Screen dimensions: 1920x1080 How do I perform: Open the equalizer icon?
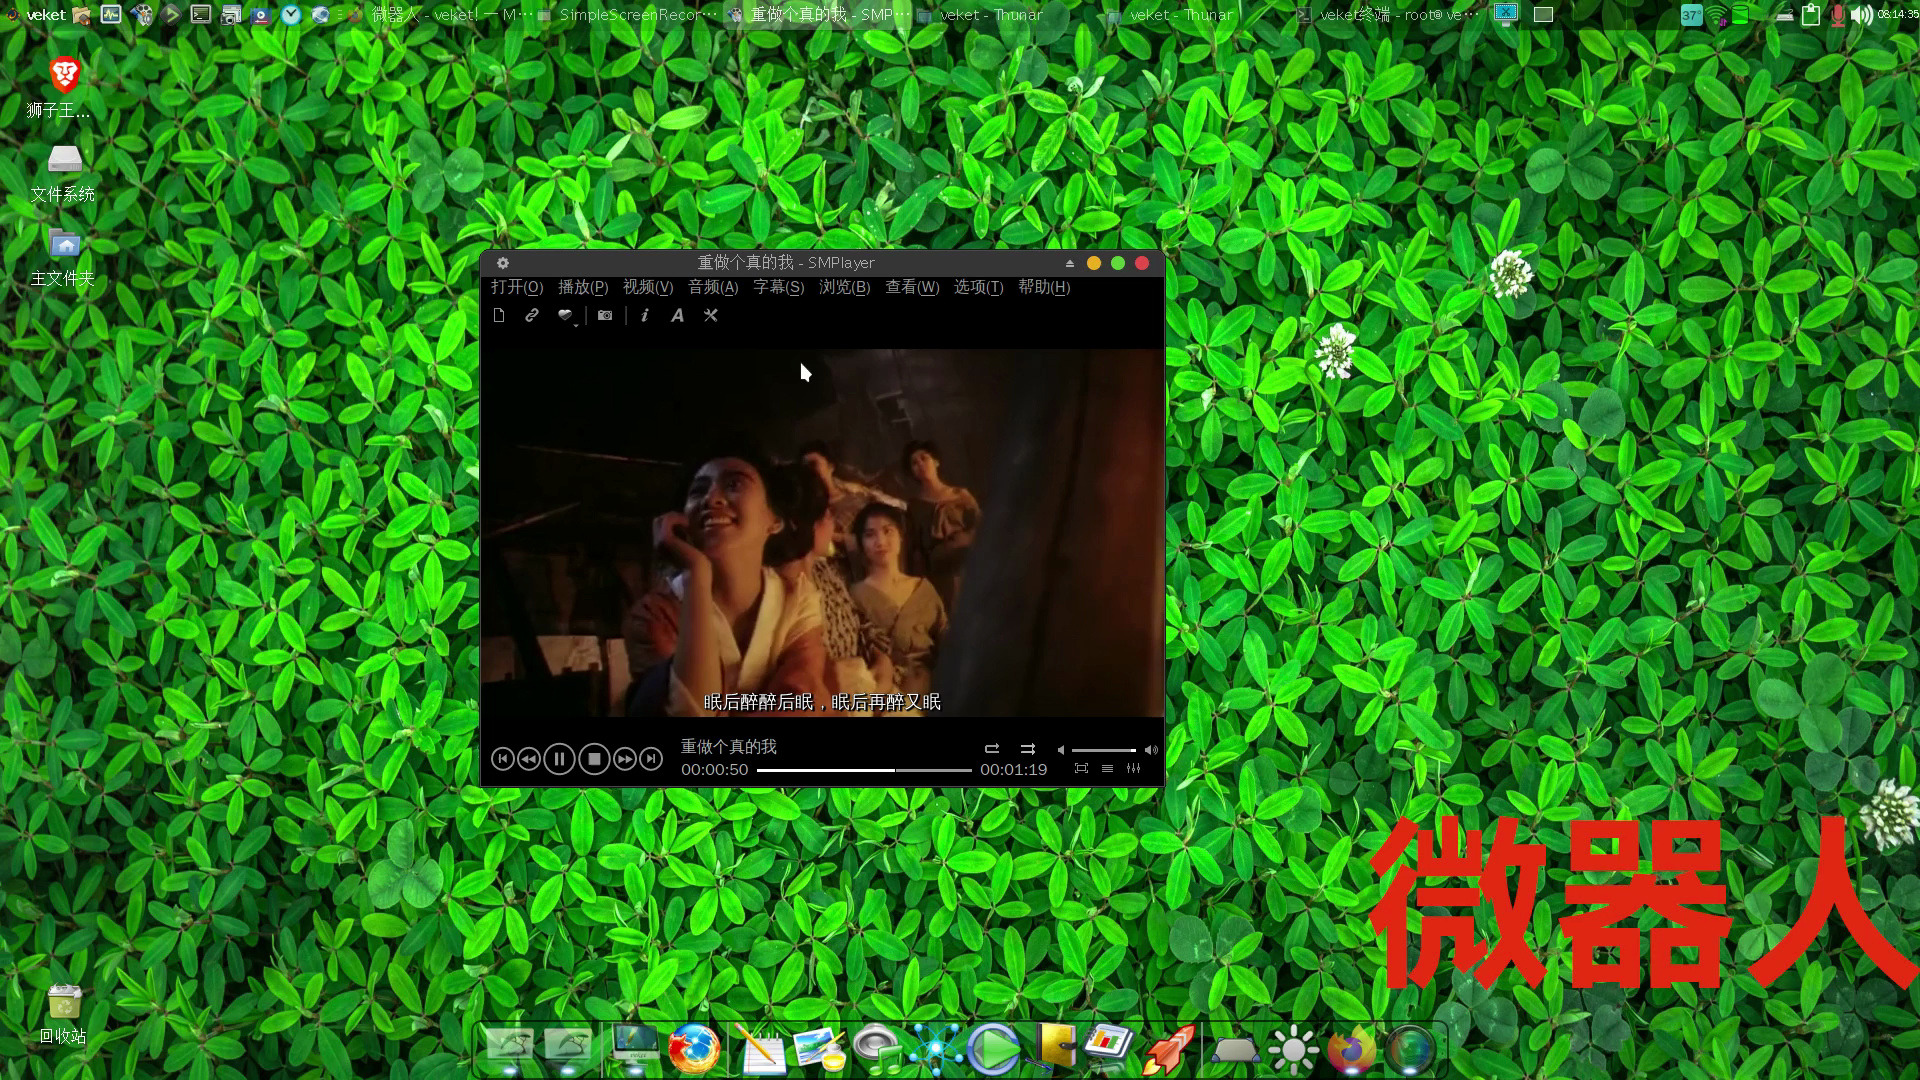pyautogui.click(x=1133, y=768)
